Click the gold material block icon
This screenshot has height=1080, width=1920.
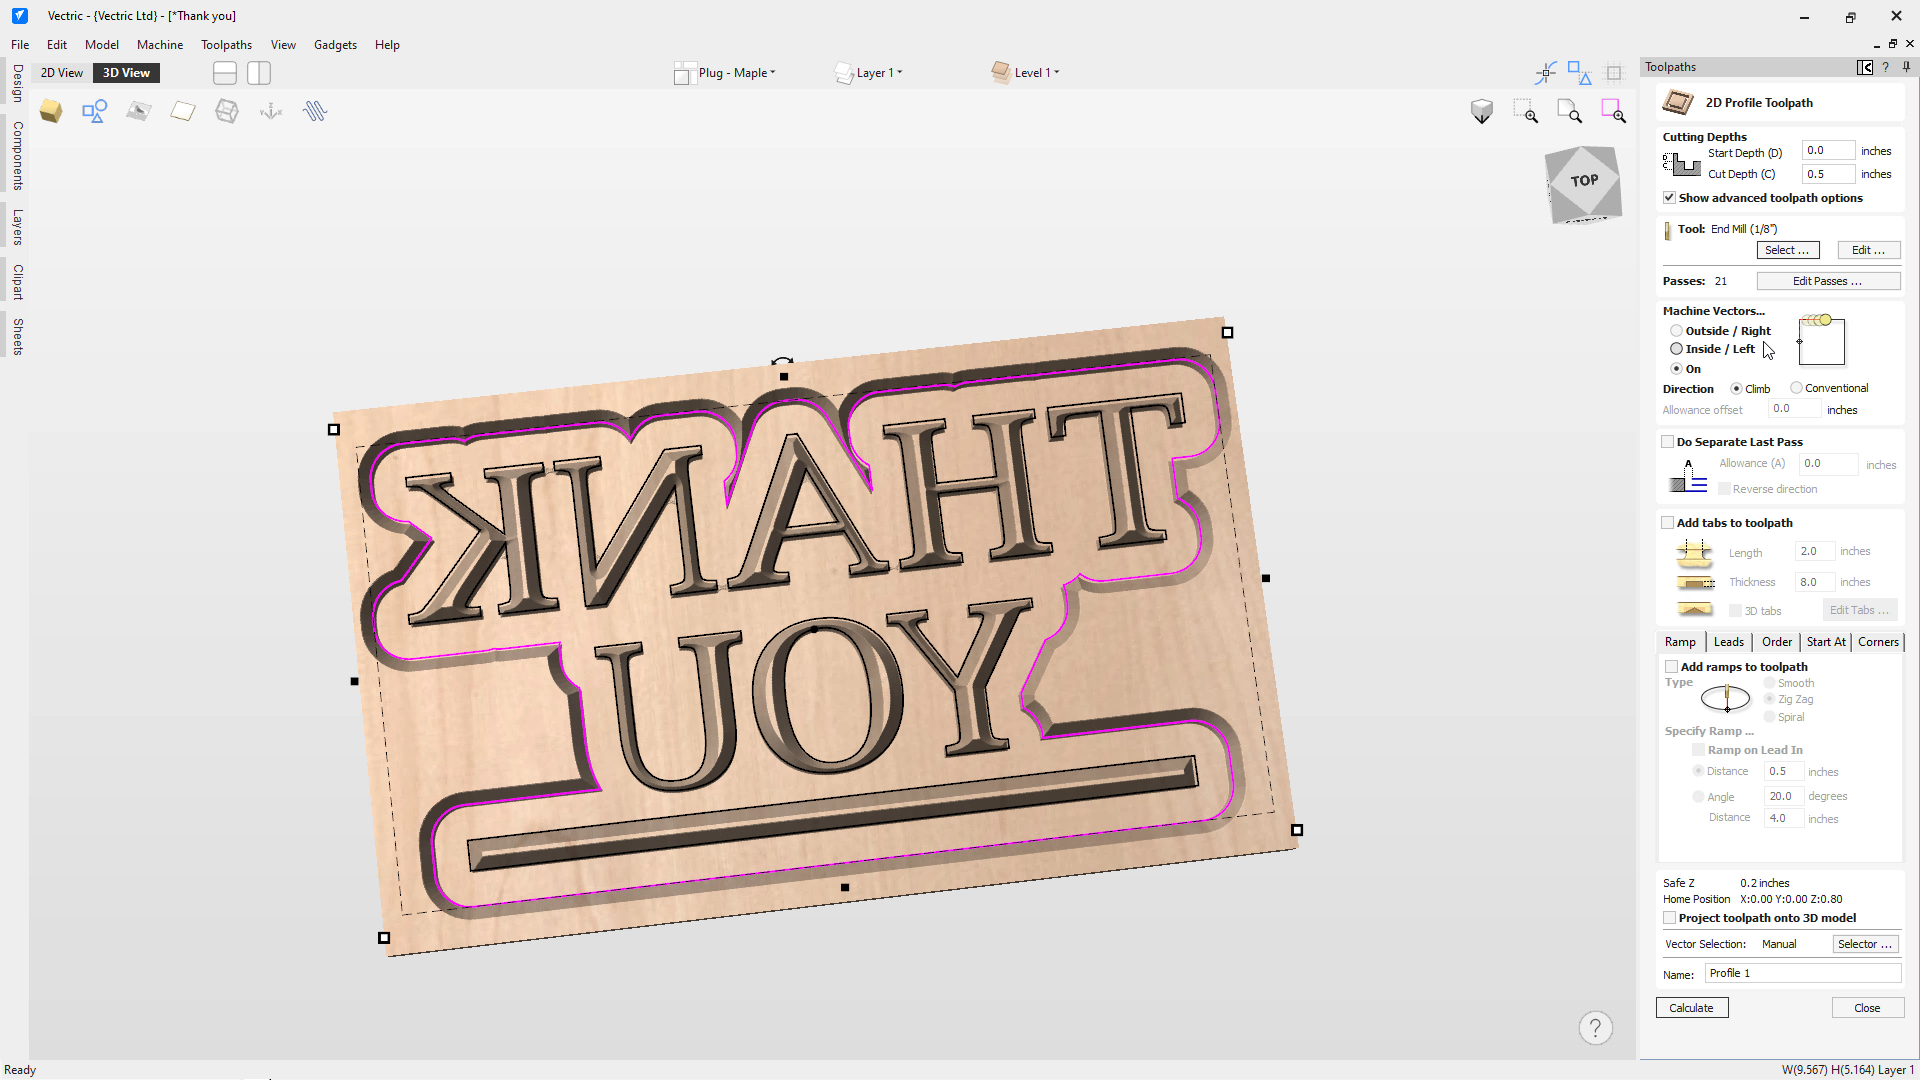(x=51, y=111)
